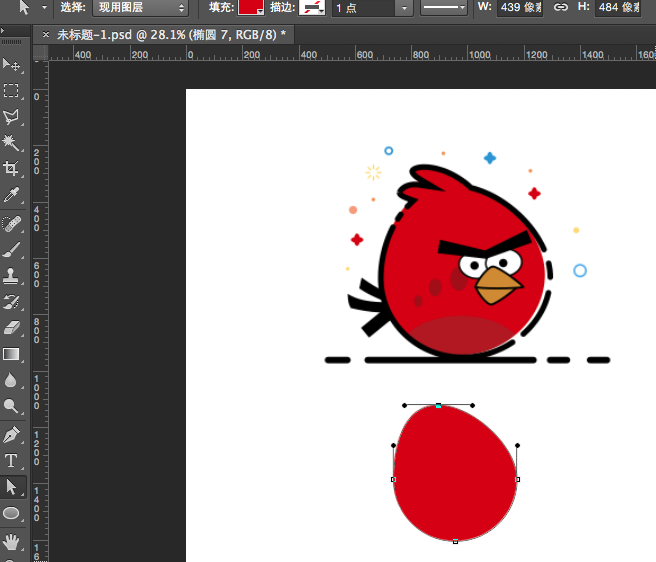Select the Type tool
Screen dimensions: 656x562
(11, 461)
